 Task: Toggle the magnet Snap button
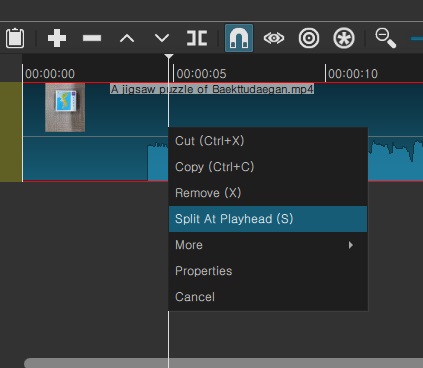pos(239,38)
